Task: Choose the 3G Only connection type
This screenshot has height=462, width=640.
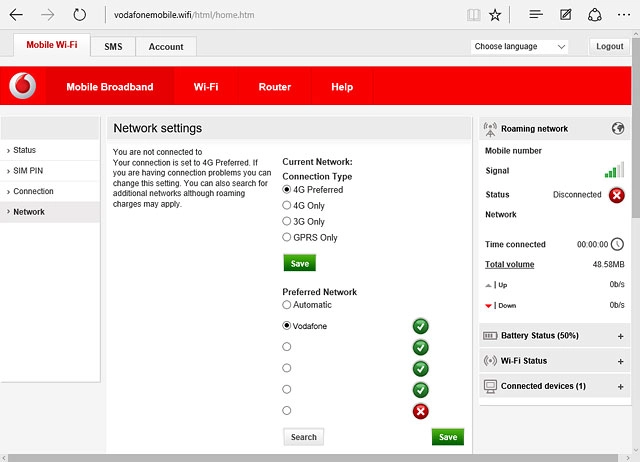Action: click(287, 222)
